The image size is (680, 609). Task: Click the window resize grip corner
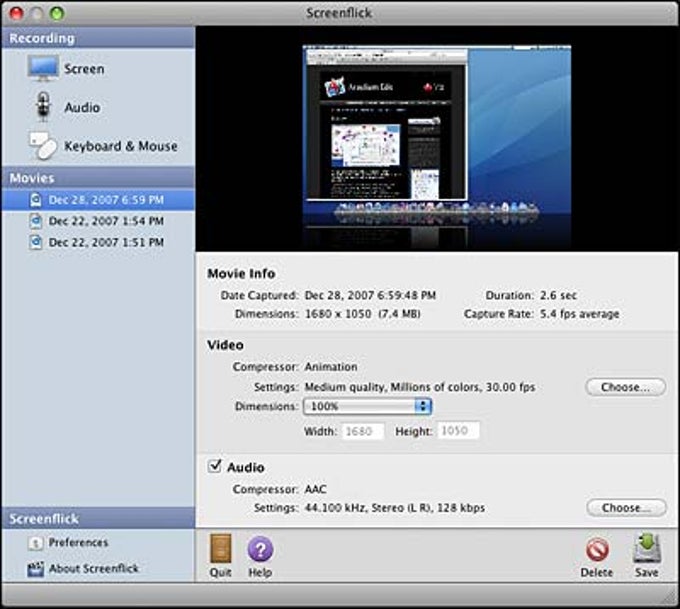tap(670, 599)
